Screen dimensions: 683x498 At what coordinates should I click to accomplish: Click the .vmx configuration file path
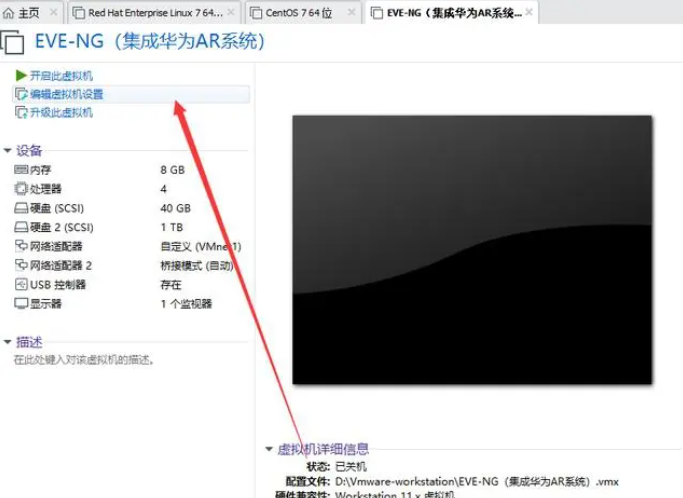click(477, 481)
